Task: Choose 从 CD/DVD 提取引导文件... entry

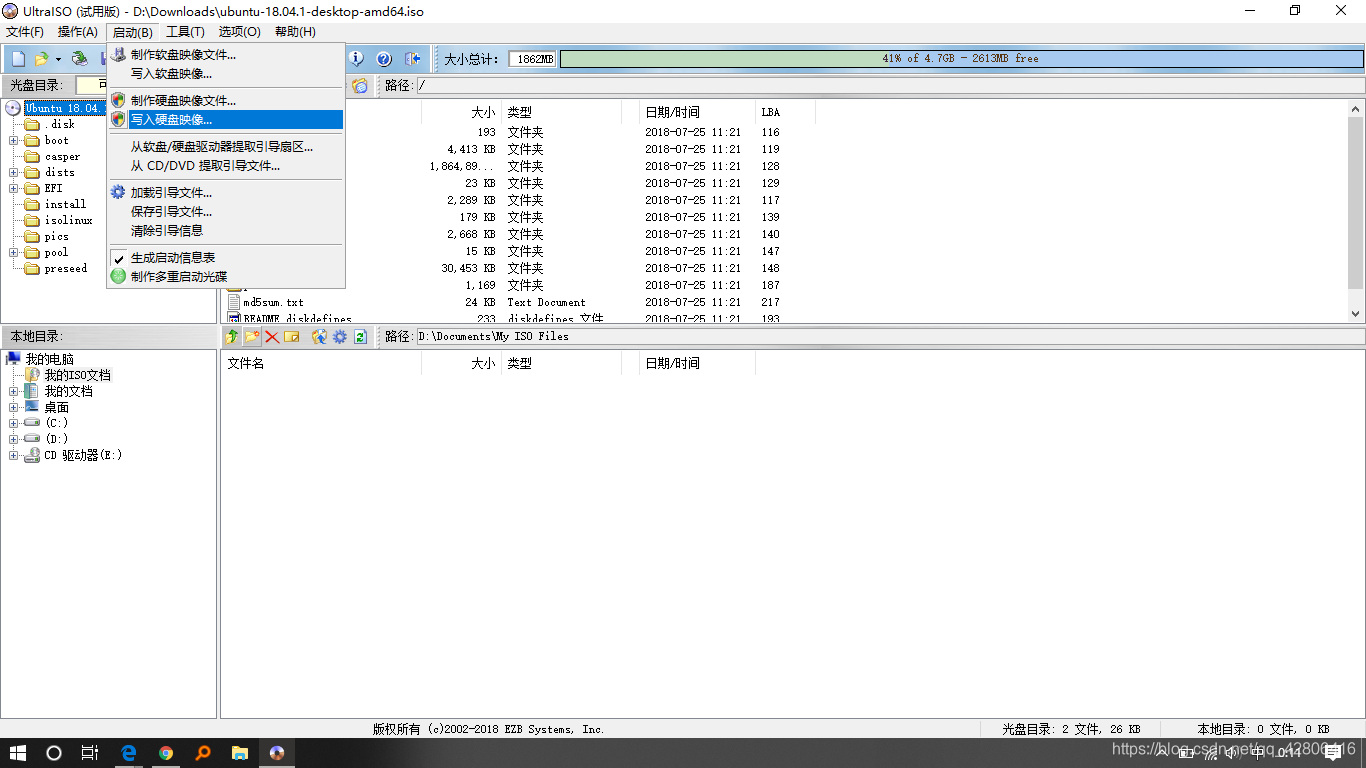Action: click(x=226, y=166)
